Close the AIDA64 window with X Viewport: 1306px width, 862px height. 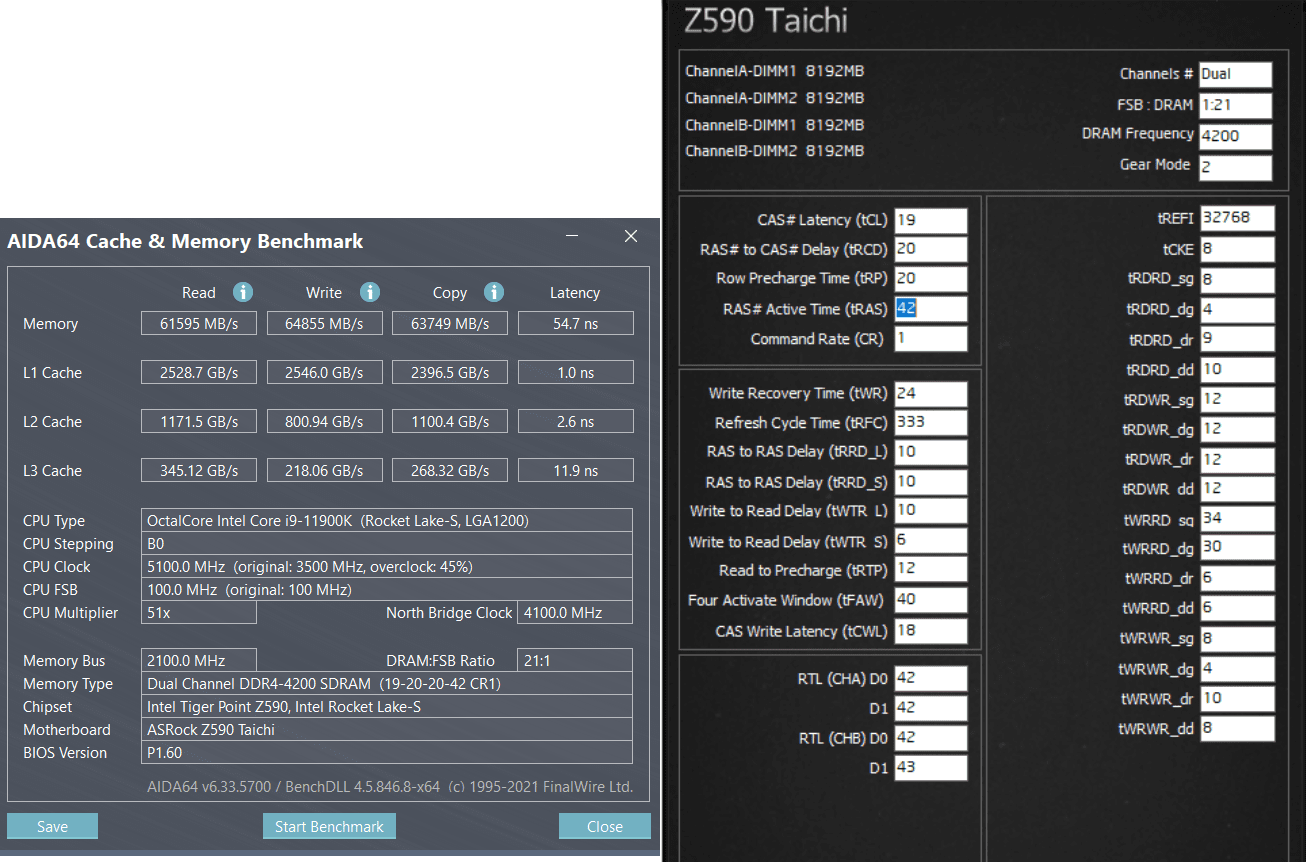pos(631,236)
